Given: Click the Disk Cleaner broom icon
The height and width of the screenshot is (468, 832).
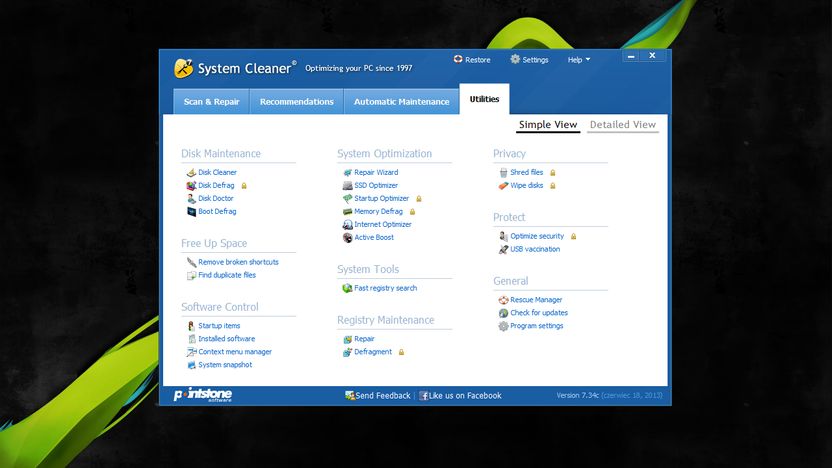Looking at the screenshot, I should click(192, 172).
